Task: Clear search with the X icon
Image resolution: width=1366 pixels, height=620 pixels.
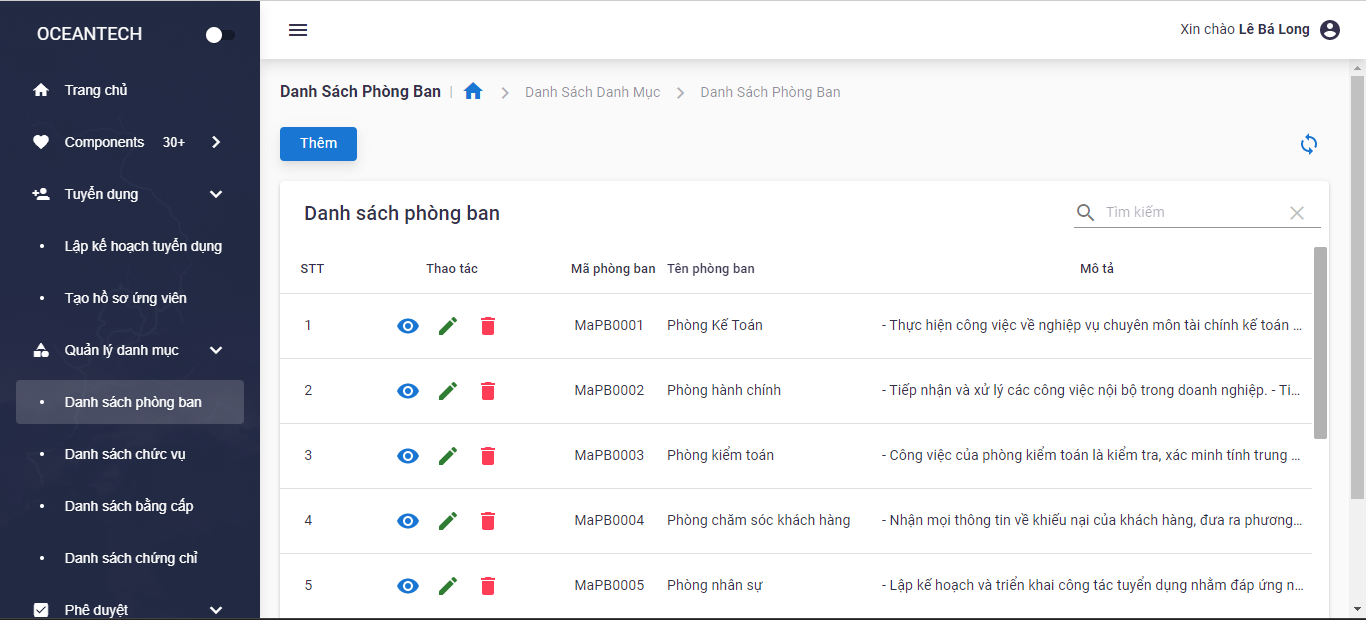Action: coord(1297,212)
